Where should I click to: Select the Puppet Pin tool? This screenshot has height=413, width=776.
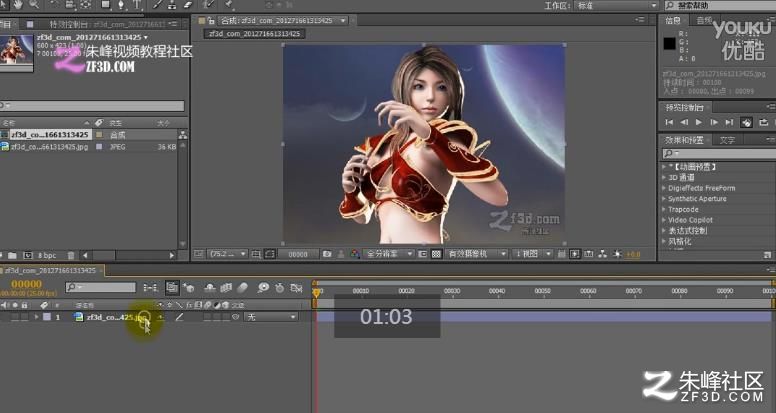(229, 4)
